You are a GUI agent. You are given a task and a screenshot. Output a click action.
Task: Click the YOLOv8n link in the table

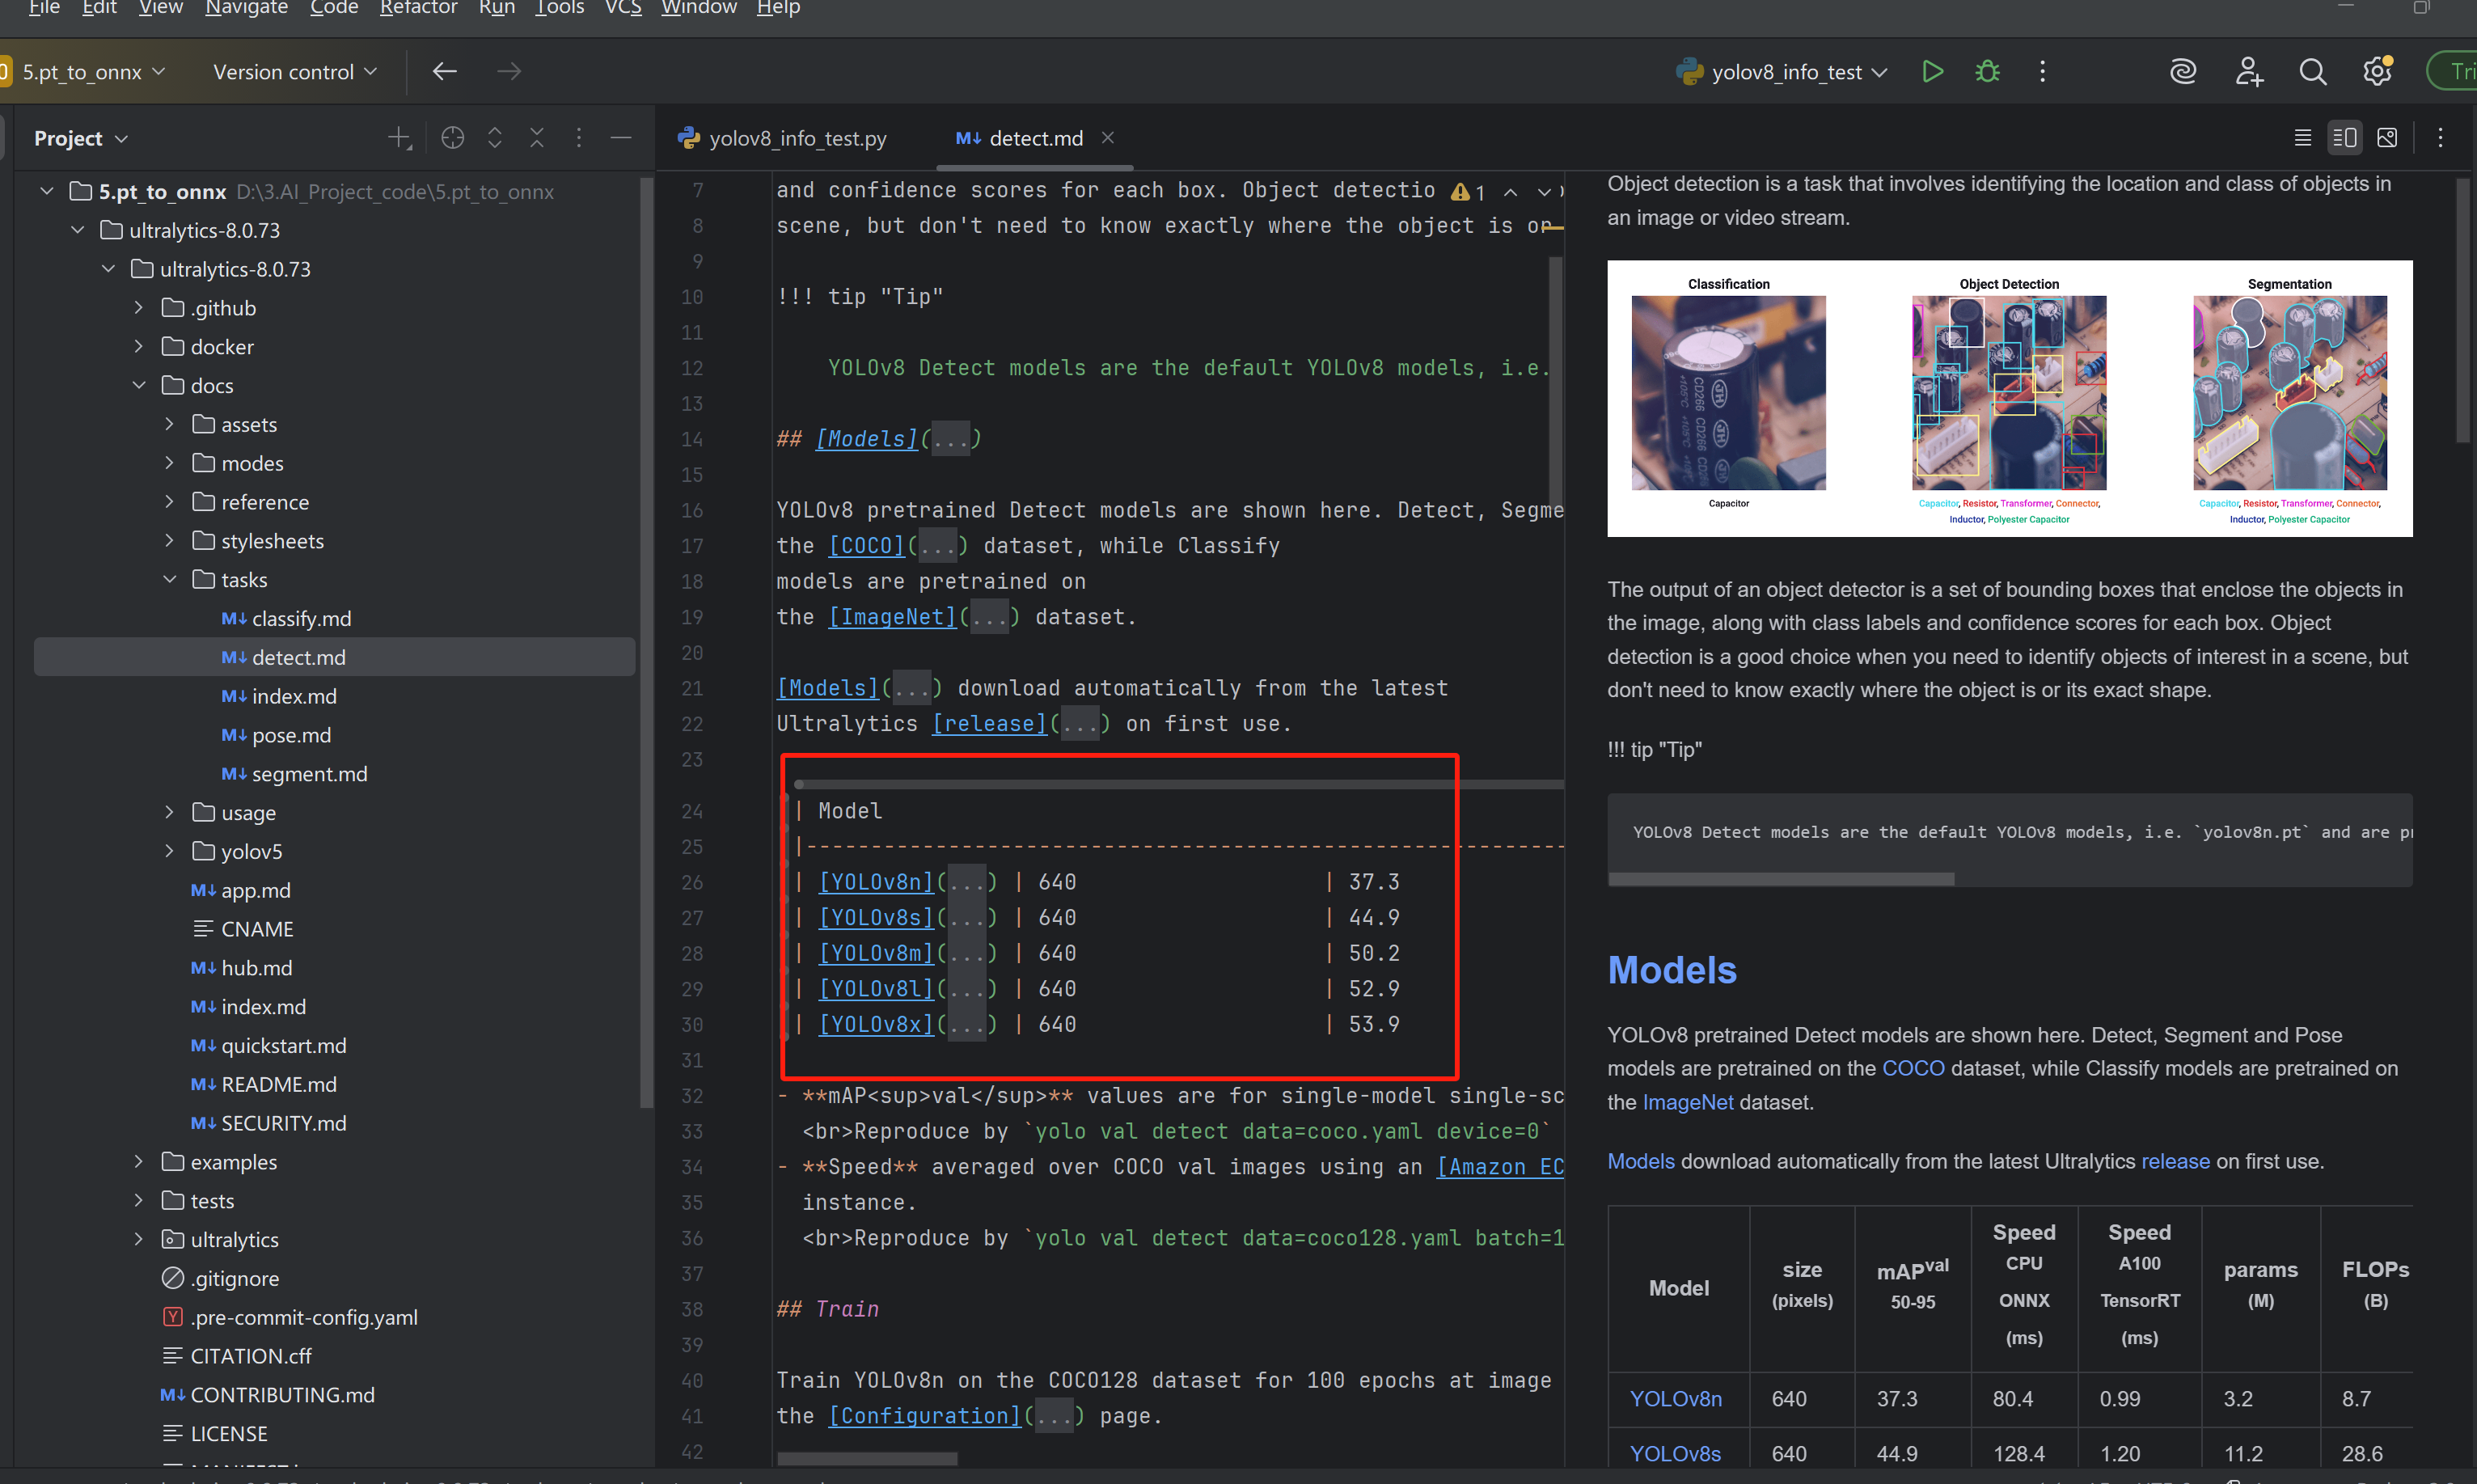pos(1677,1399)
